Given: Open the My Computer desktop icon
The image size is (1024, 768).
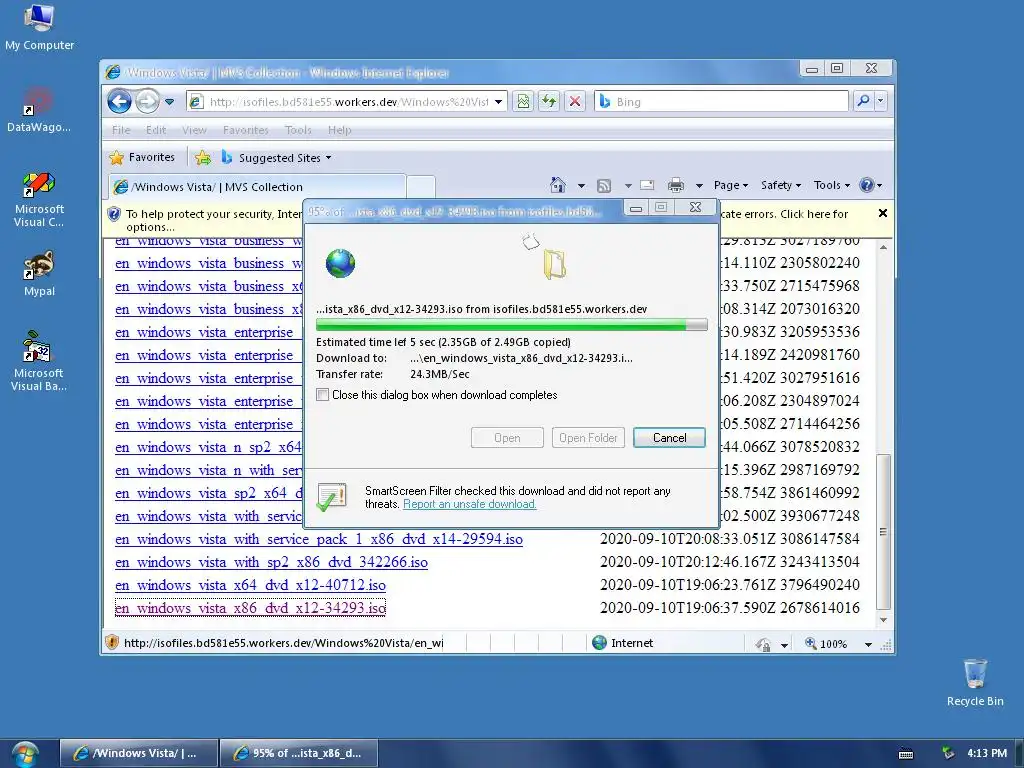Looking at the screenshot, I should (39, 27).
